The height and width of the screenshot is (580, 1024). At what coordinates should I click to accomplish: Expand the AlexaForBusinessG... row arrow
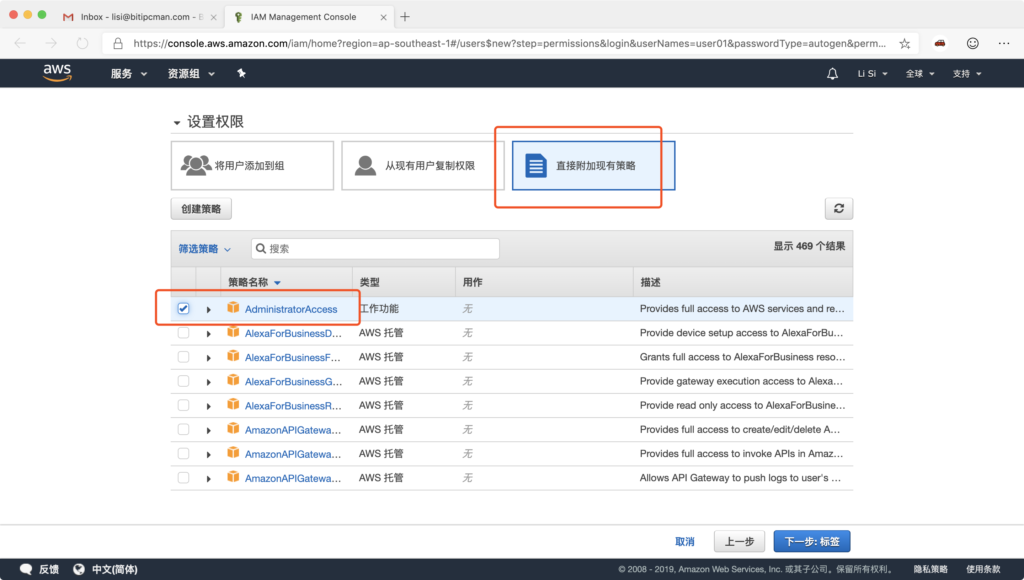208,382
